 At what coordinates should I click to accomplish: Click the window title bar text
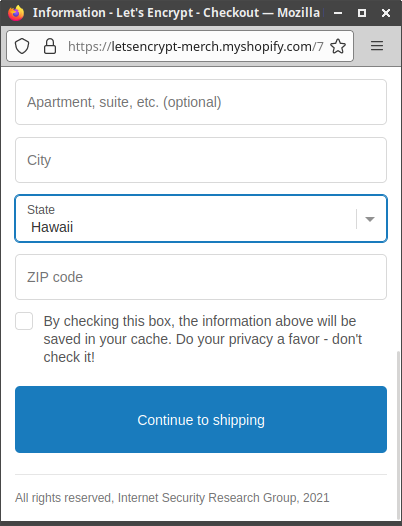(176, 13)
